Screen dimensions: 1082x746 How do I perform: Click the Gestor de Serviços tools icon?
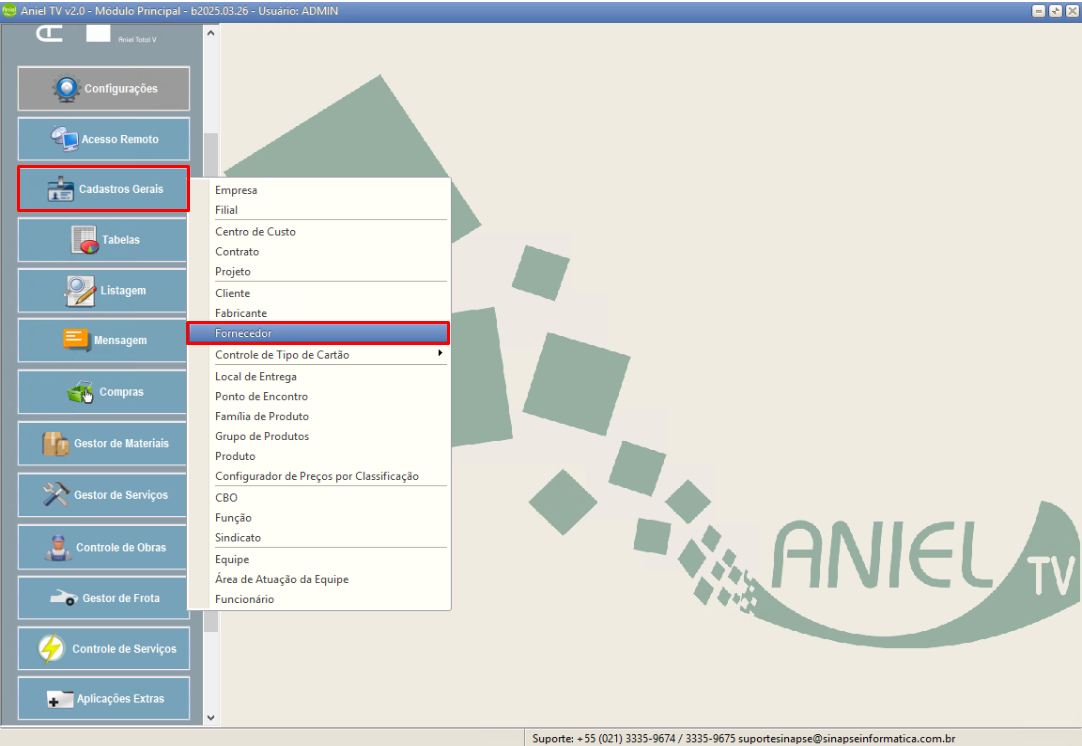56,495
